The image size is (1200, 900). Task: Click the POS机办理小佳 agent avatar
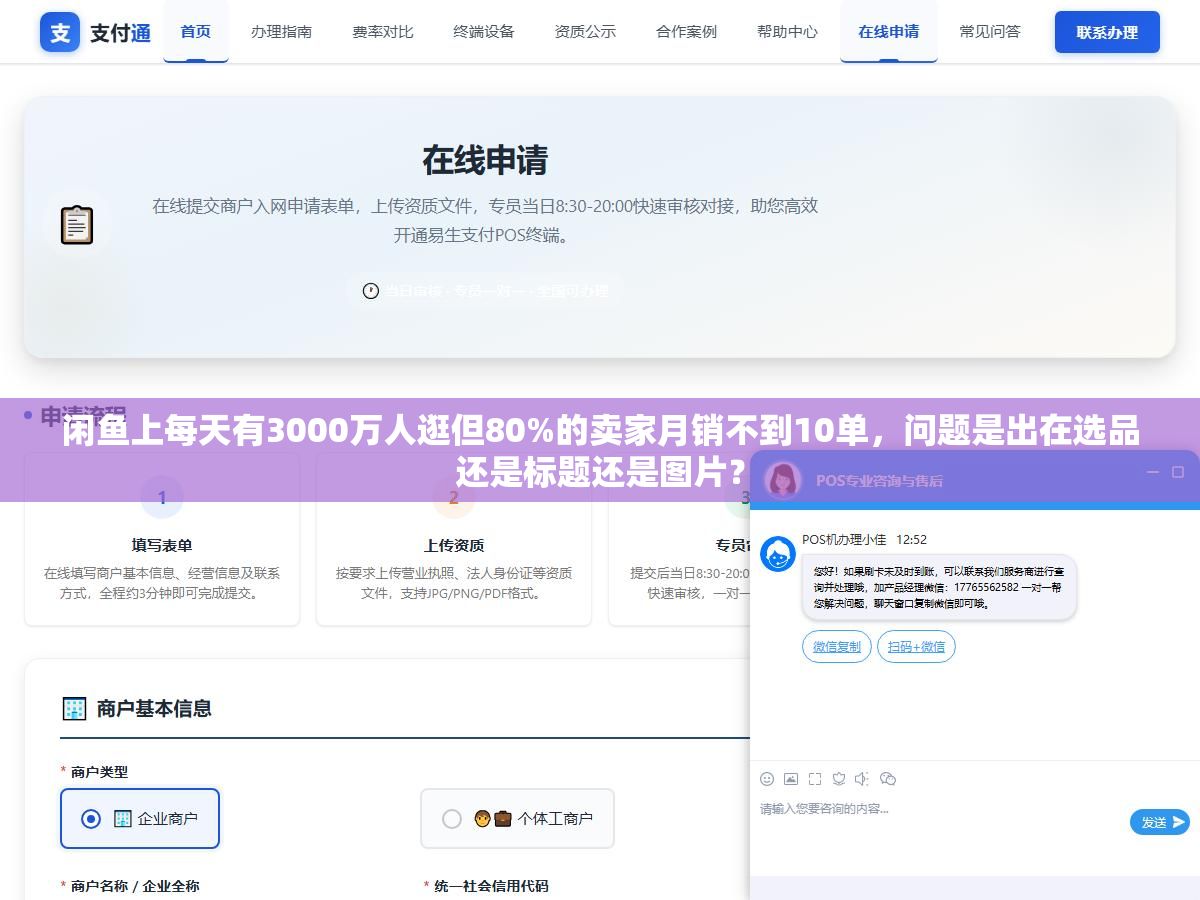pos(778,554)
